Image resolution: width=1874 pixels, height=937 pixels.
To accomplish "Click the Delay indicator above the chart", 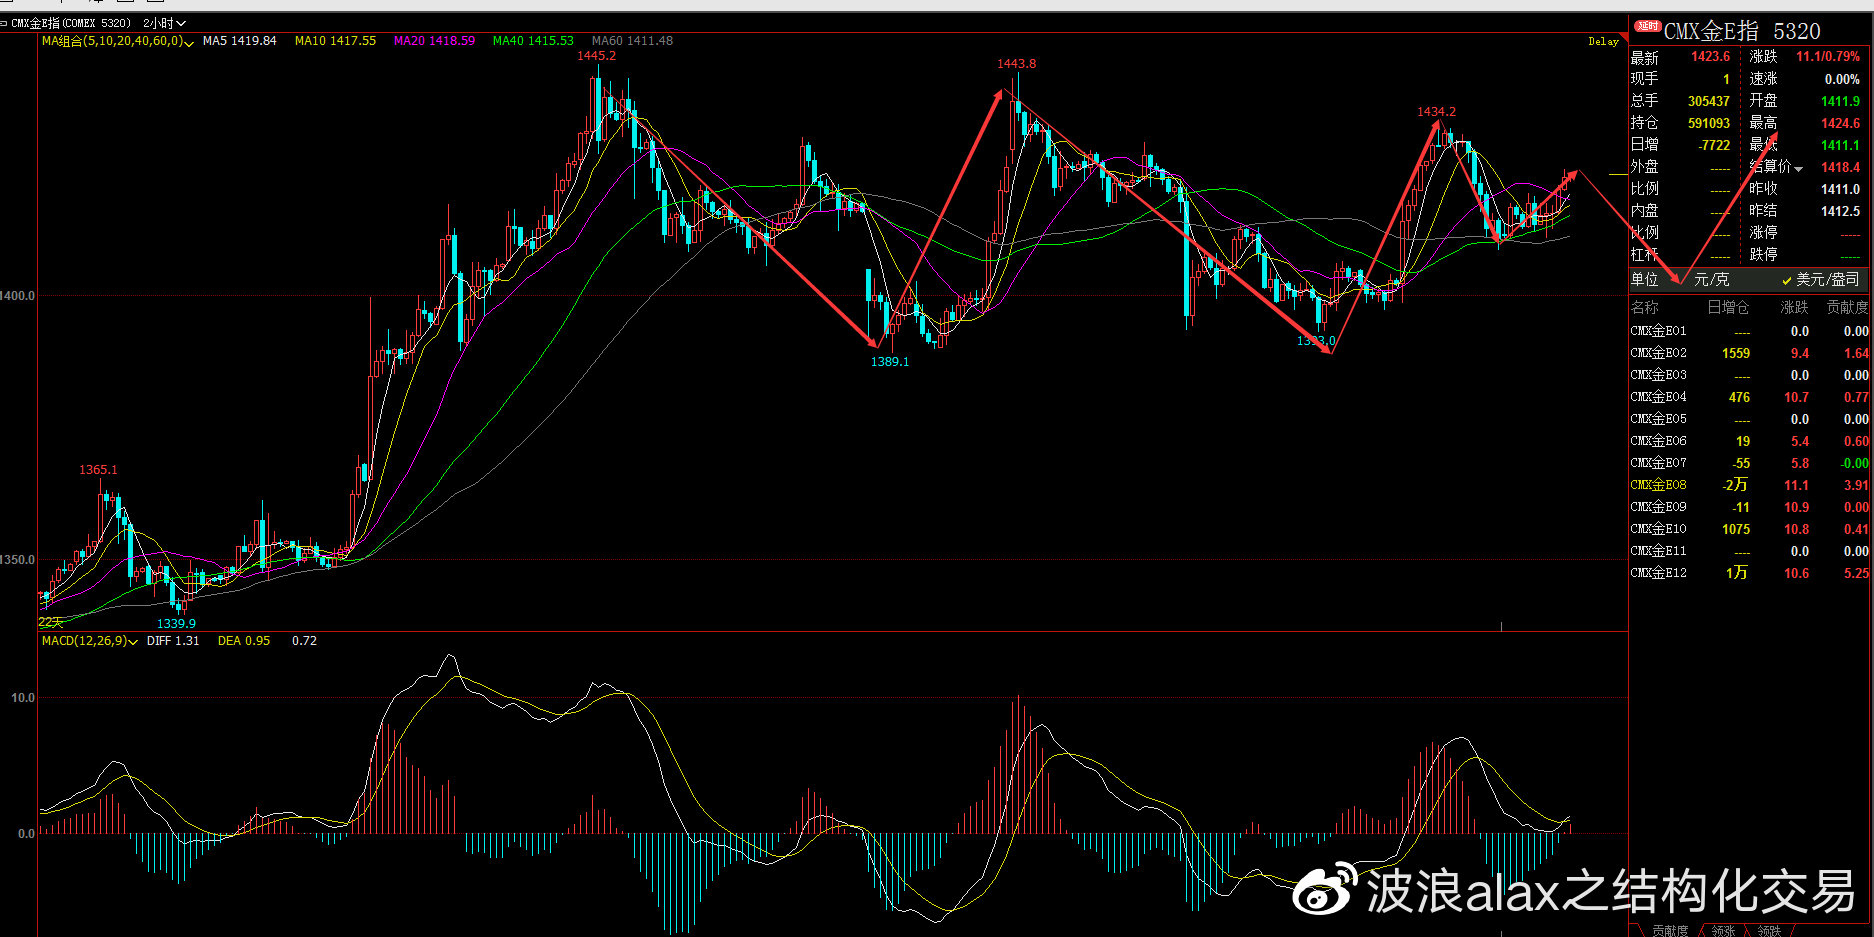I will (1603, 42).
